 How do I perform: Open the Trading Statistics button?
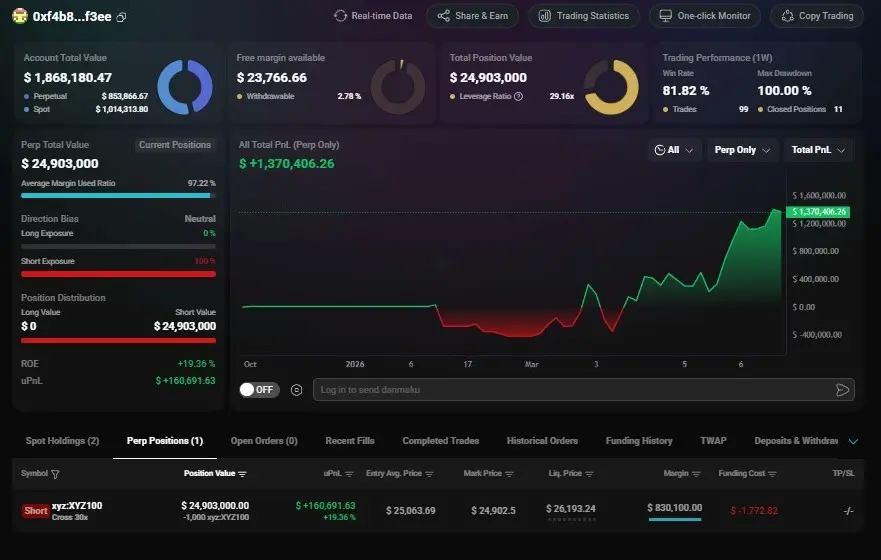(x=584, y=16)
